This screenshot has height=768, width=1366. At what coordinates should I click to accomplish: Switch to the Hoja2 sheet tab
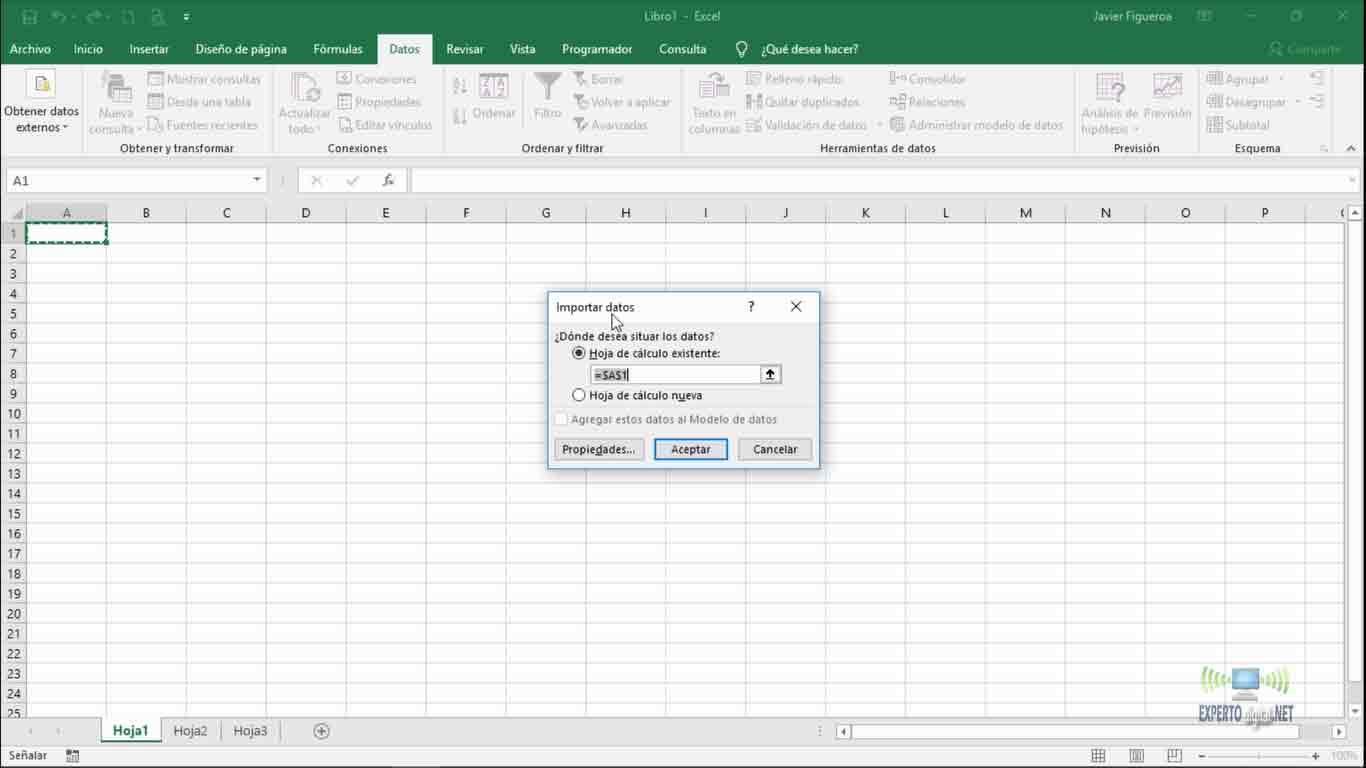(x=190, y=731)
